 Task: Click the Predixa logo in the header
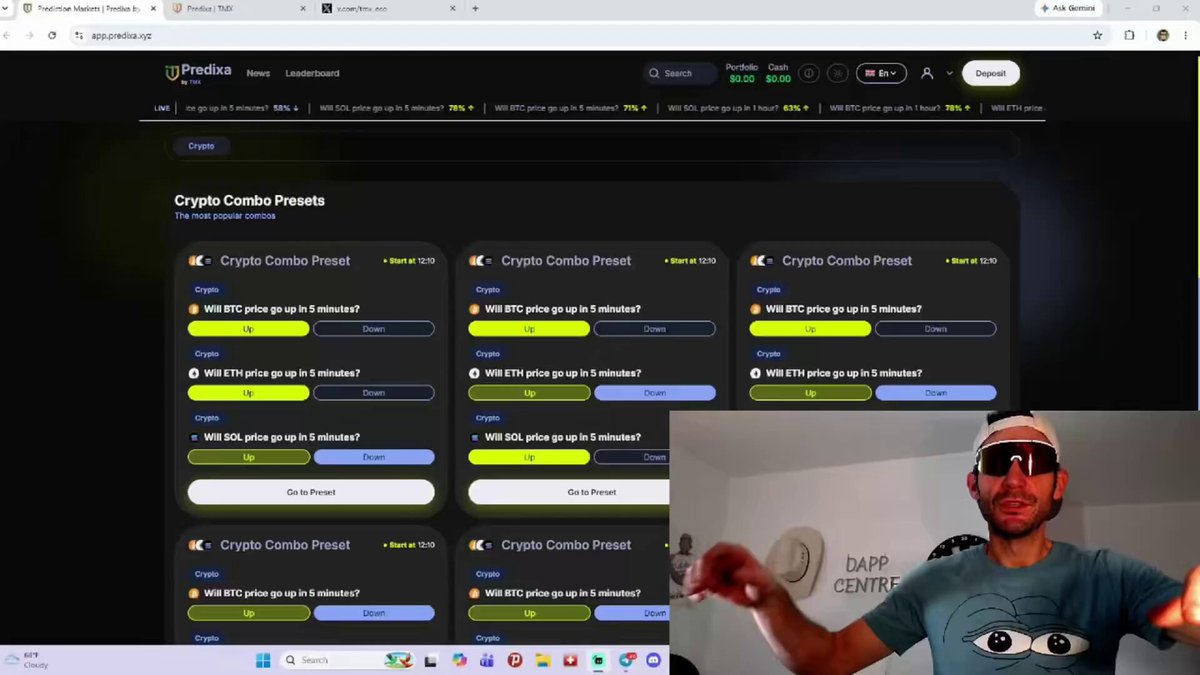click(198, 73)
